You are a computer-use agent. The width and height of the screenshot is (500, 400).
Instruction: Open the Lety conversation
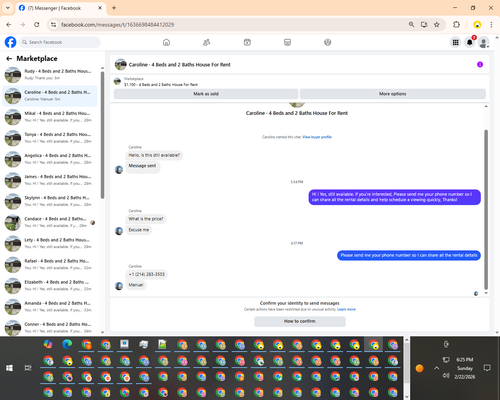[x=50, y=243]
